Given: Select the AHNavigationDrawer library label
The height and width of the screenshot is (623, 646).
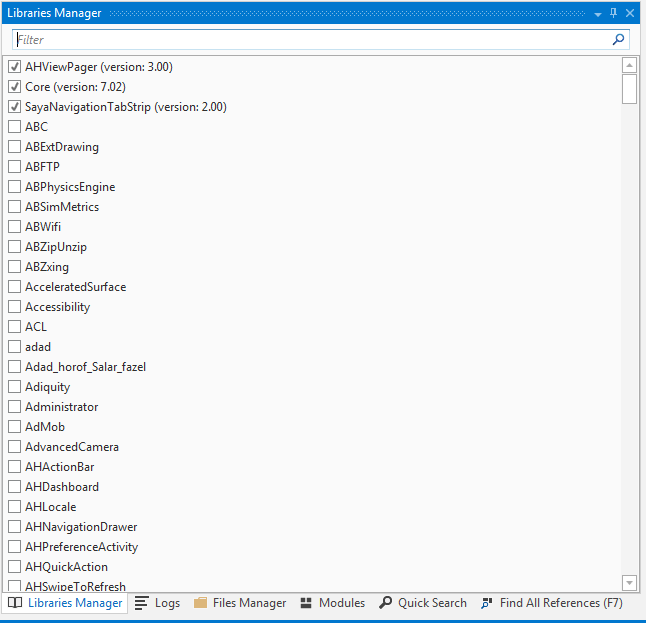Looking at the screenshot, I should coord(81,527).
